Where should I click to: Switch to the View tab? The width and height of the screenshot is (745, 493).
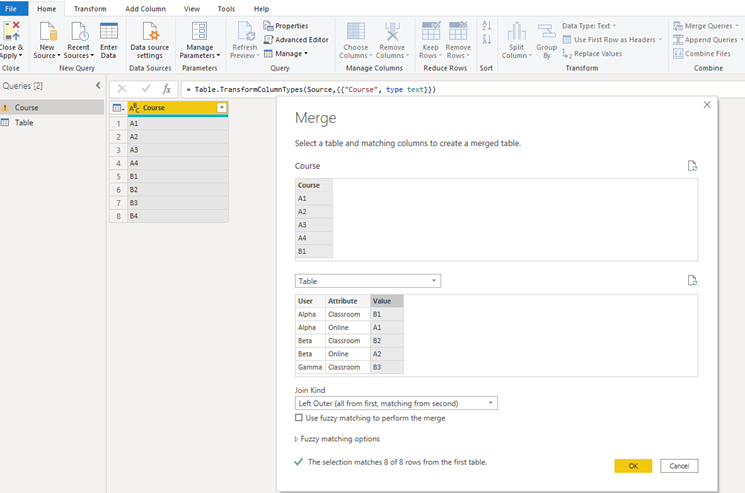[191, 9]
